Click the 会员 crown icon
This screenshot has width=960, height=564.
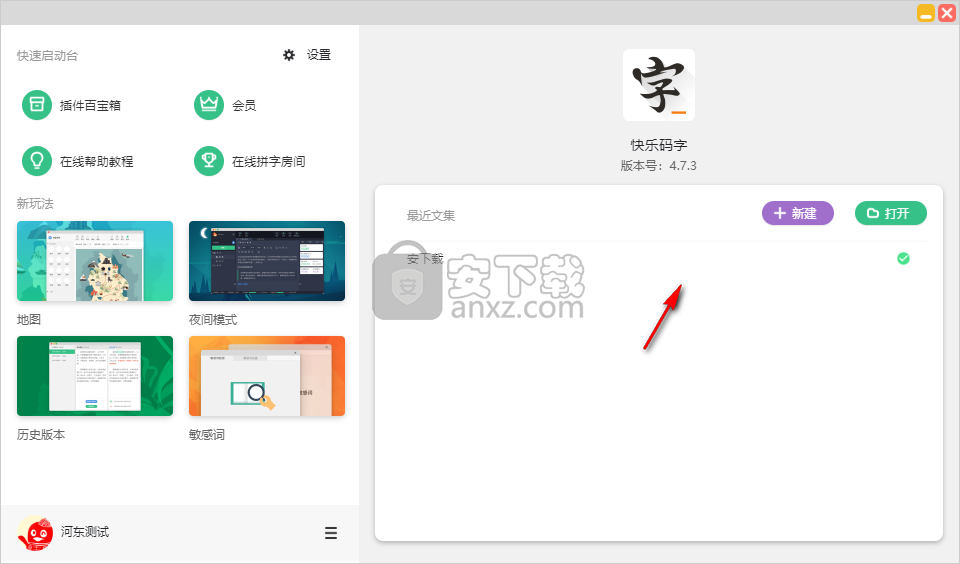(x=209, y=105)
